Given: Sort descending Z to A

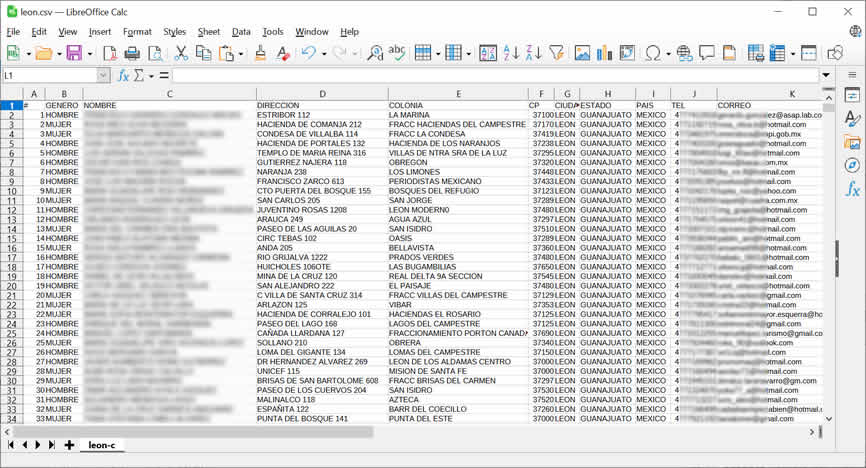Looking at the screenshot, I should [x=534, y=53].
